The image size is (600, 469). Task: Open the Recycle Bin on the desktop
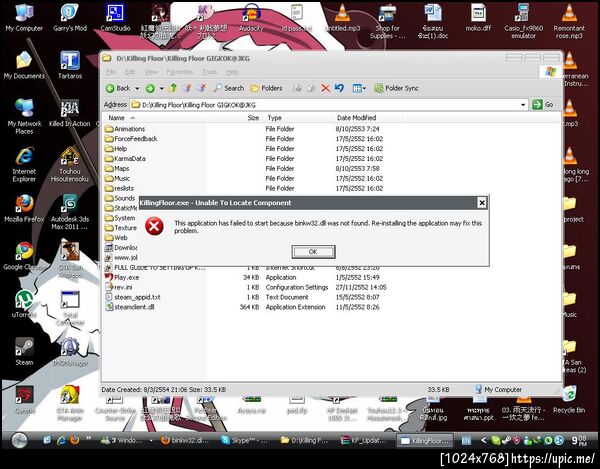[x=569, y=399]
